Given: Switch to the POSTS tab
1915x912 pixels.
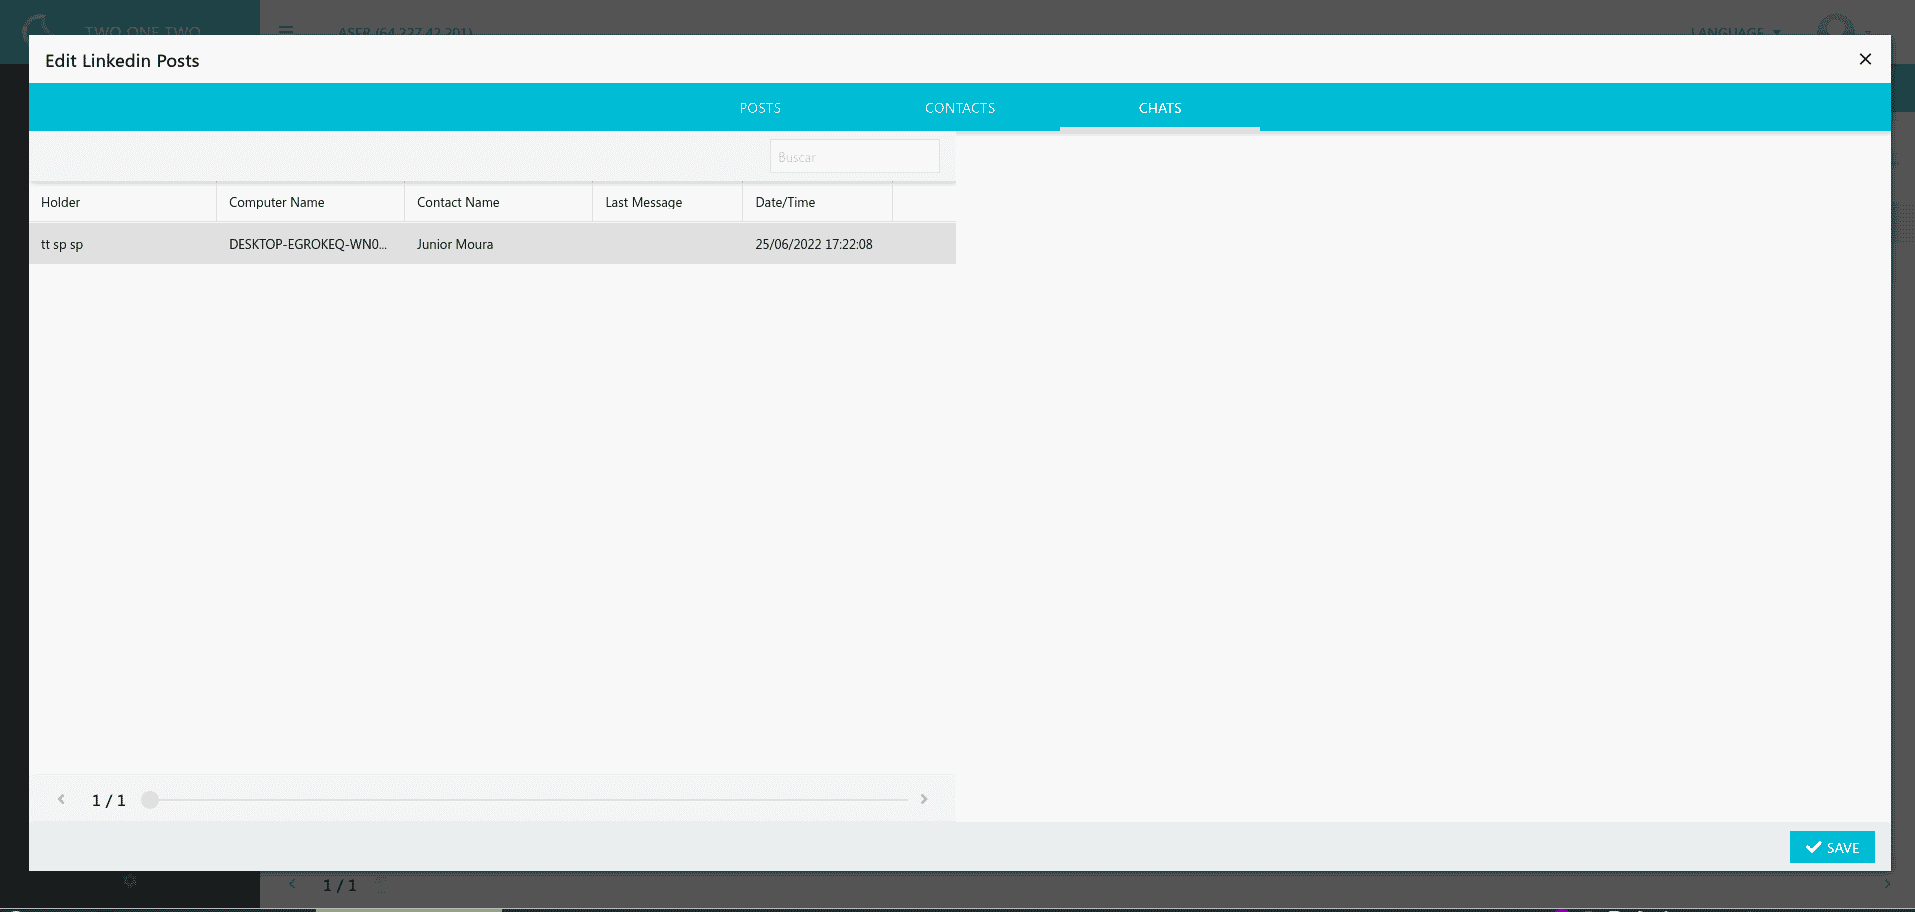Looking at the screenshot, I should pyautogui.click(x=760, y=108).
